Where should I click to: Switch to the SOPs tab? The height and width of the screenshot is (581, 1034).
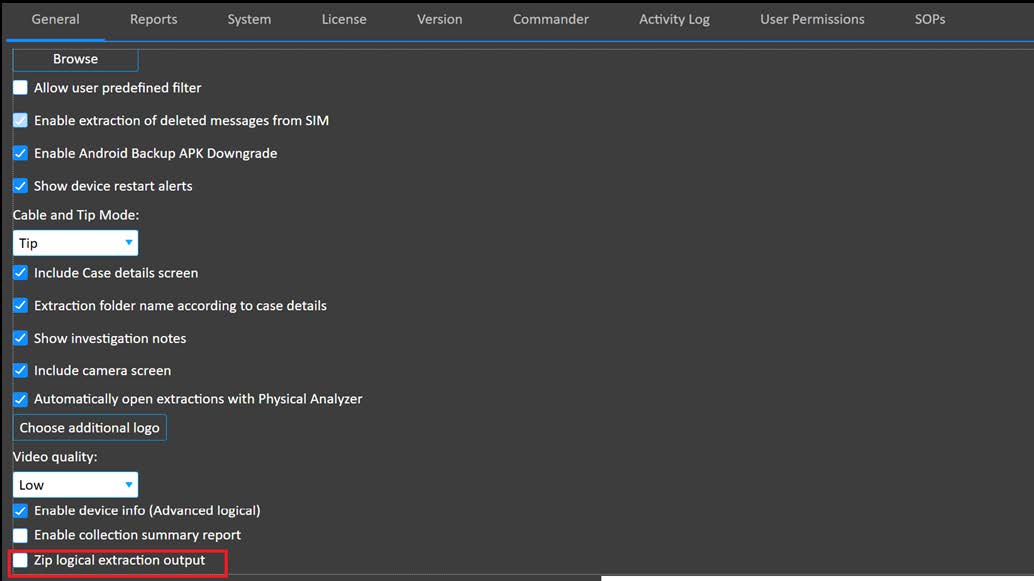point(929,19)
